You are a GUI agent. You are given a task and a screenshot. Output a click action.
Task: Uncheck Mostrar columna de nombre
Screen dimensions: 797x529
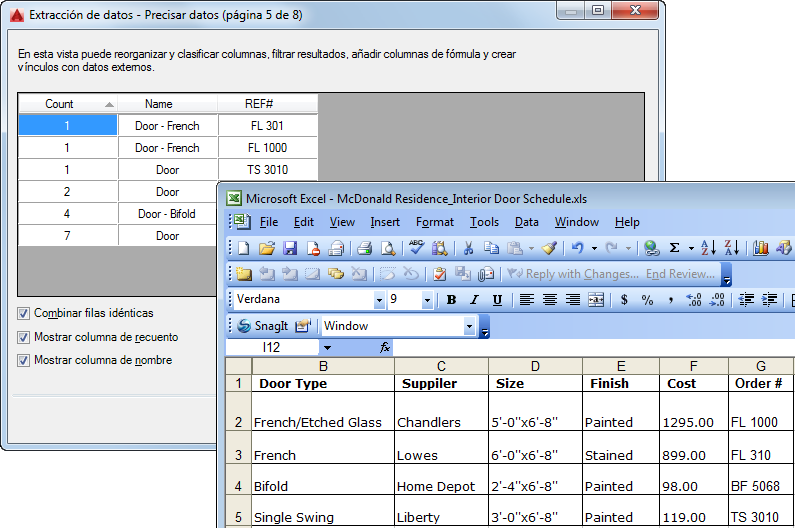23,360
